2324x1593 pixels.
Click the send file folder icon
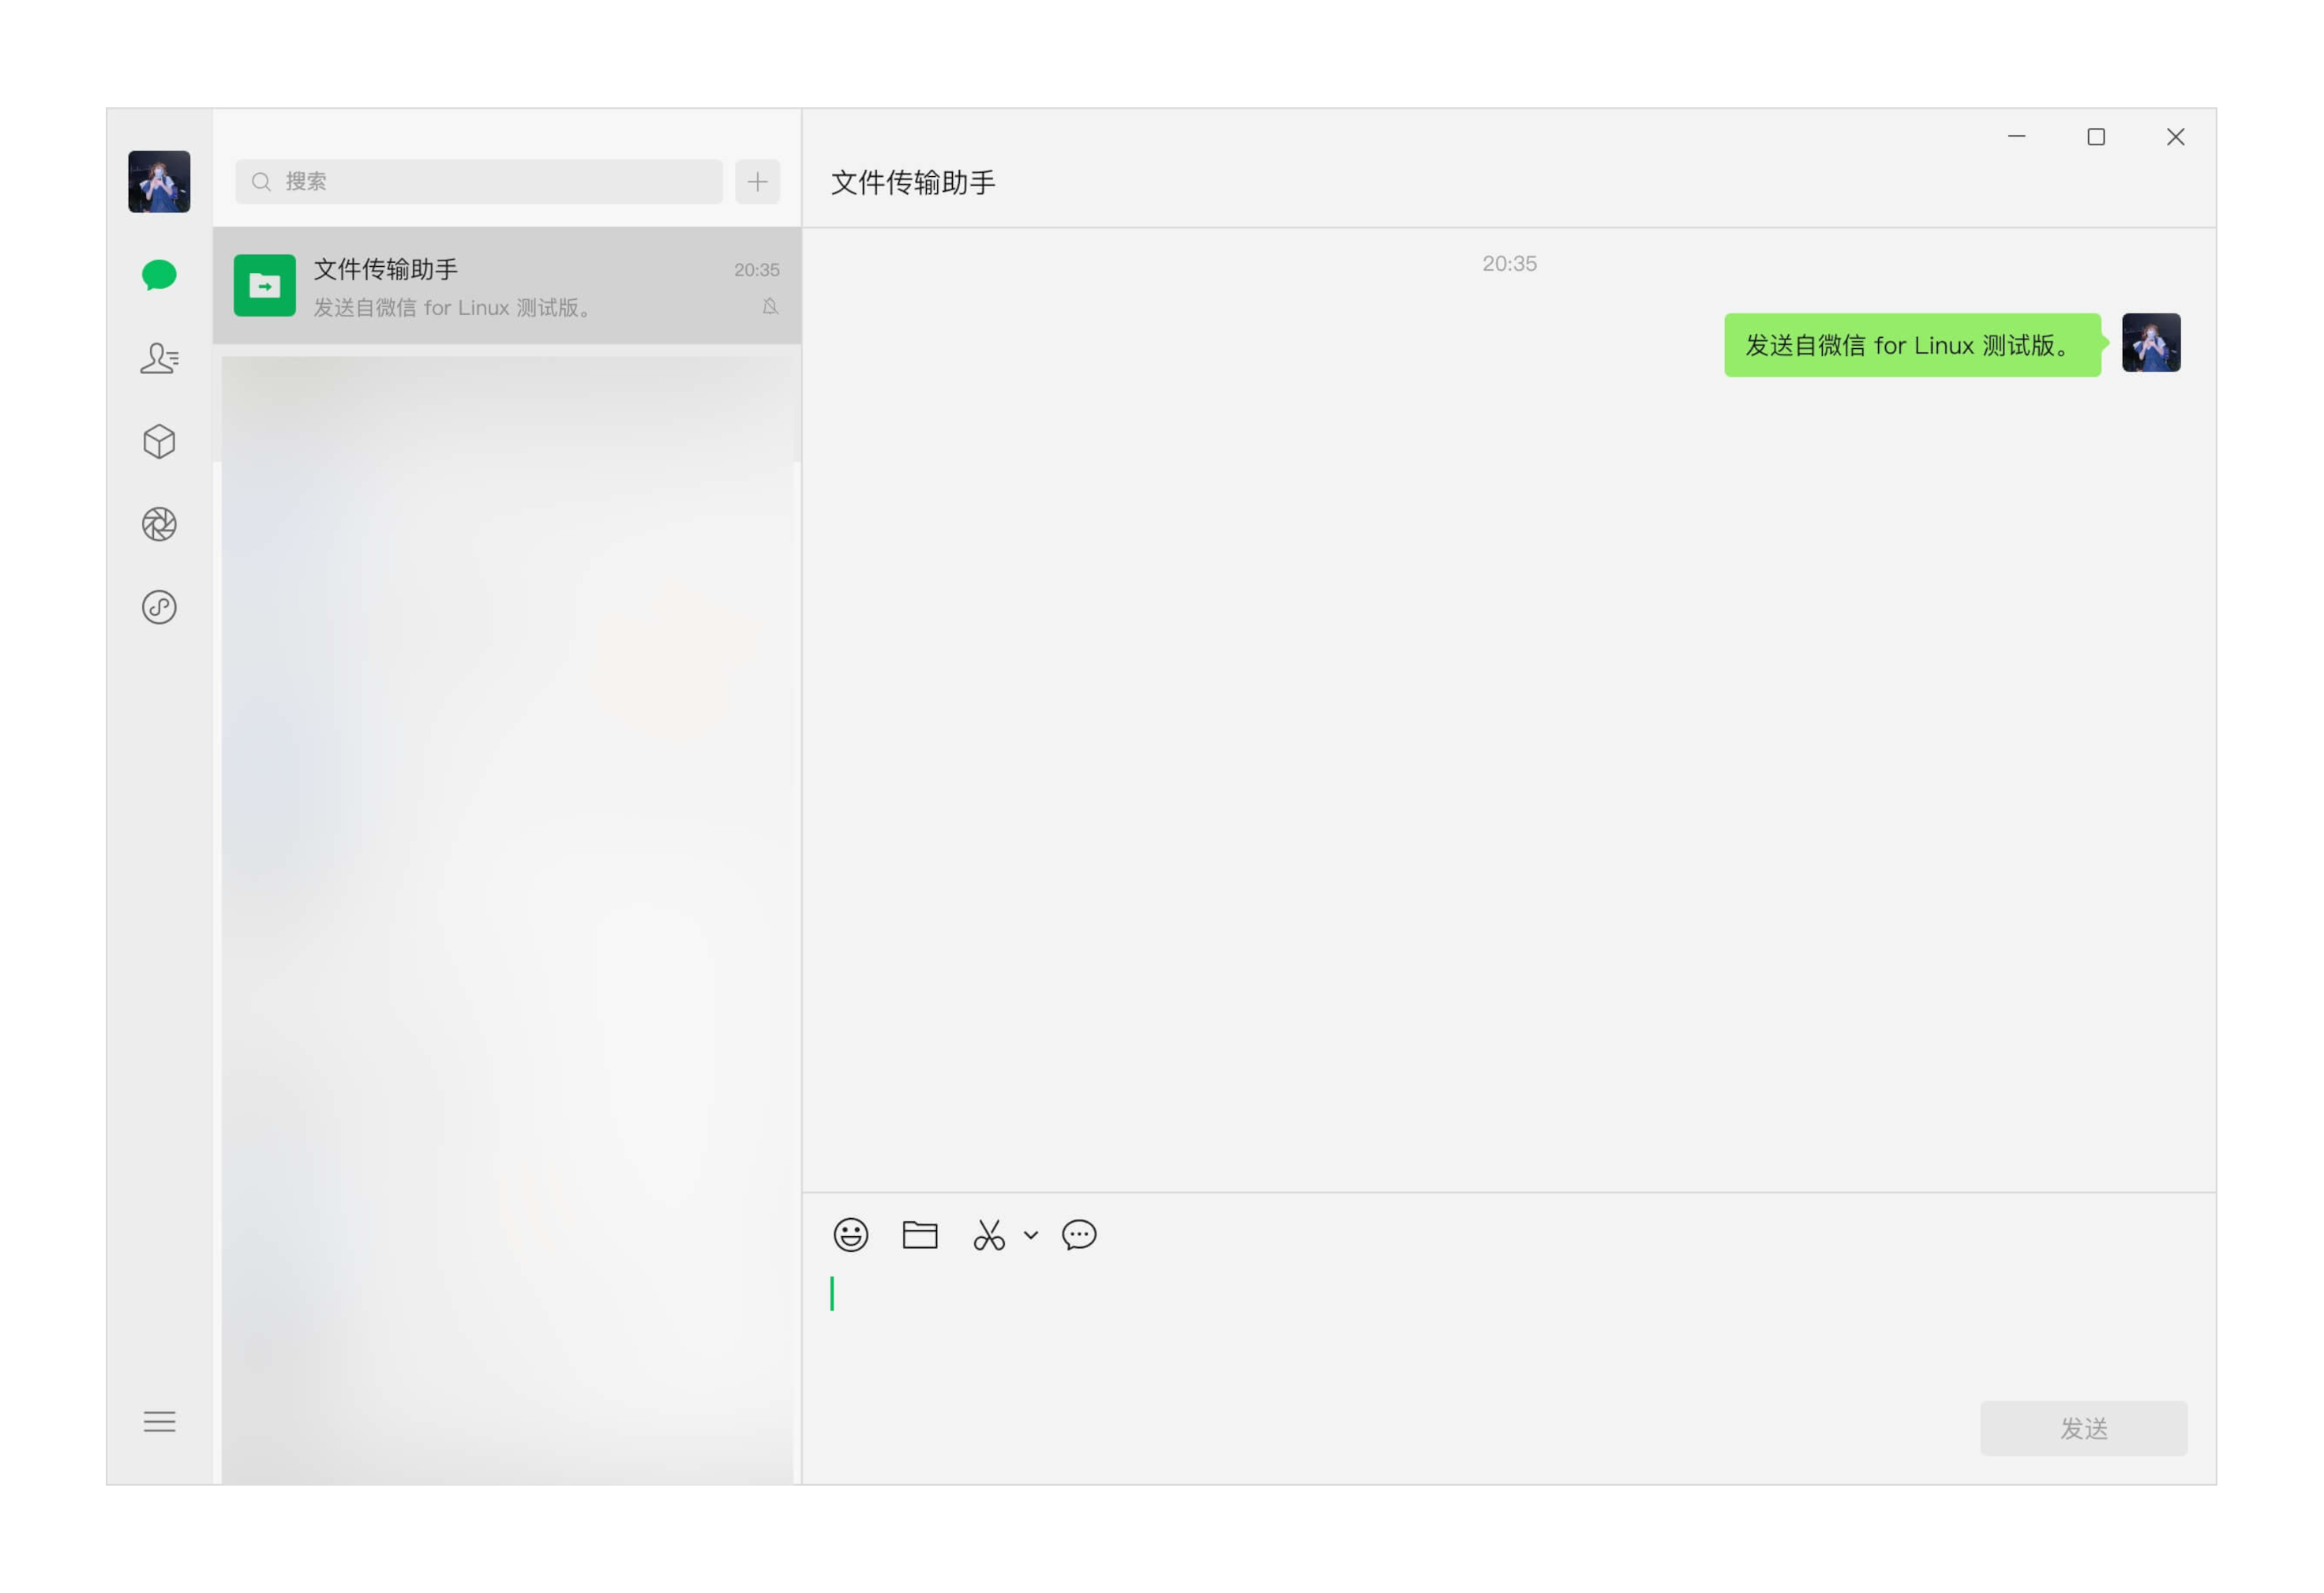click(x=920, y=1235)
